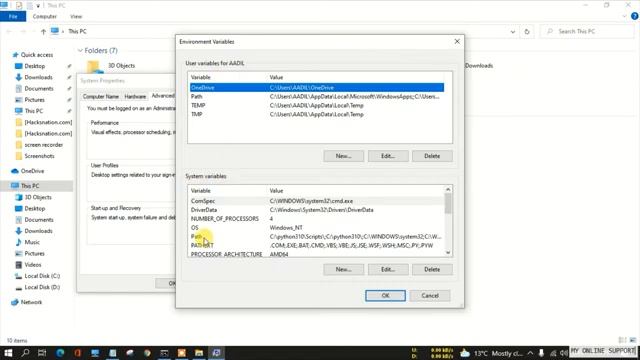The width and height of the screenshot is (640, 360).
Task: Click the This PC address bar path
Action: point(77,31)
